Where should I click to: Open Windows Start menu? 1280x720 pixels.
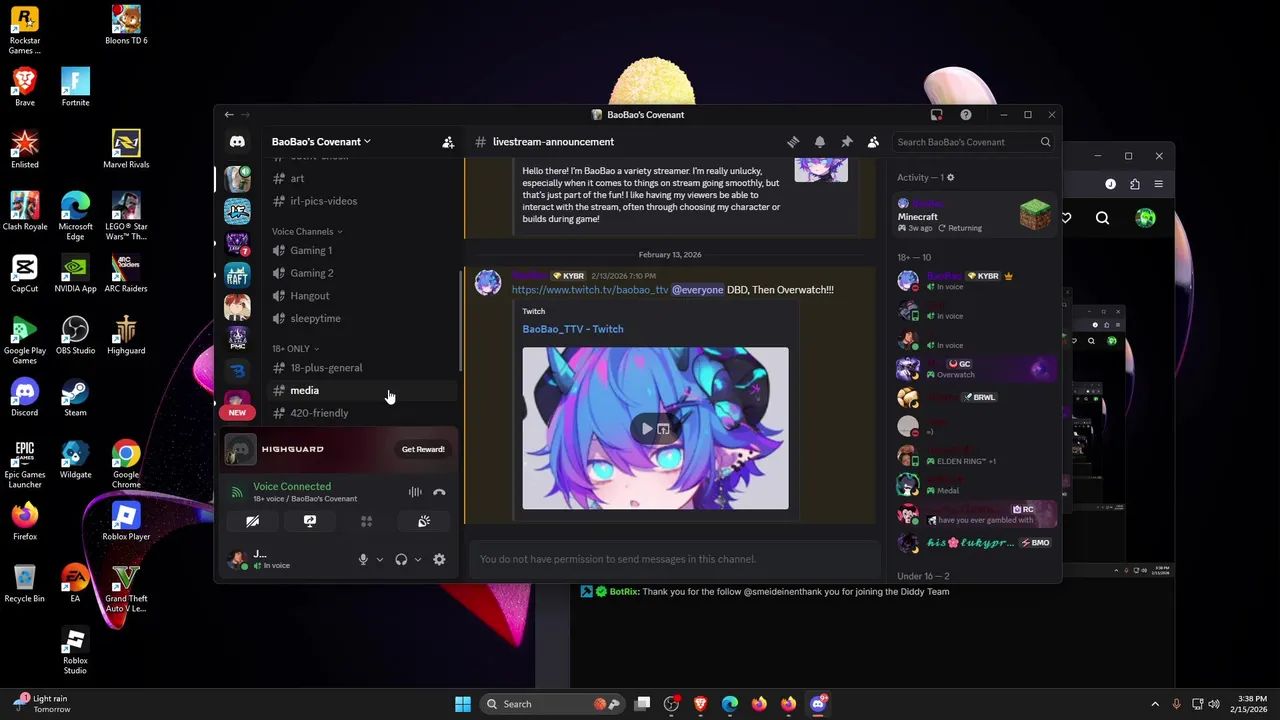(463, 704)
